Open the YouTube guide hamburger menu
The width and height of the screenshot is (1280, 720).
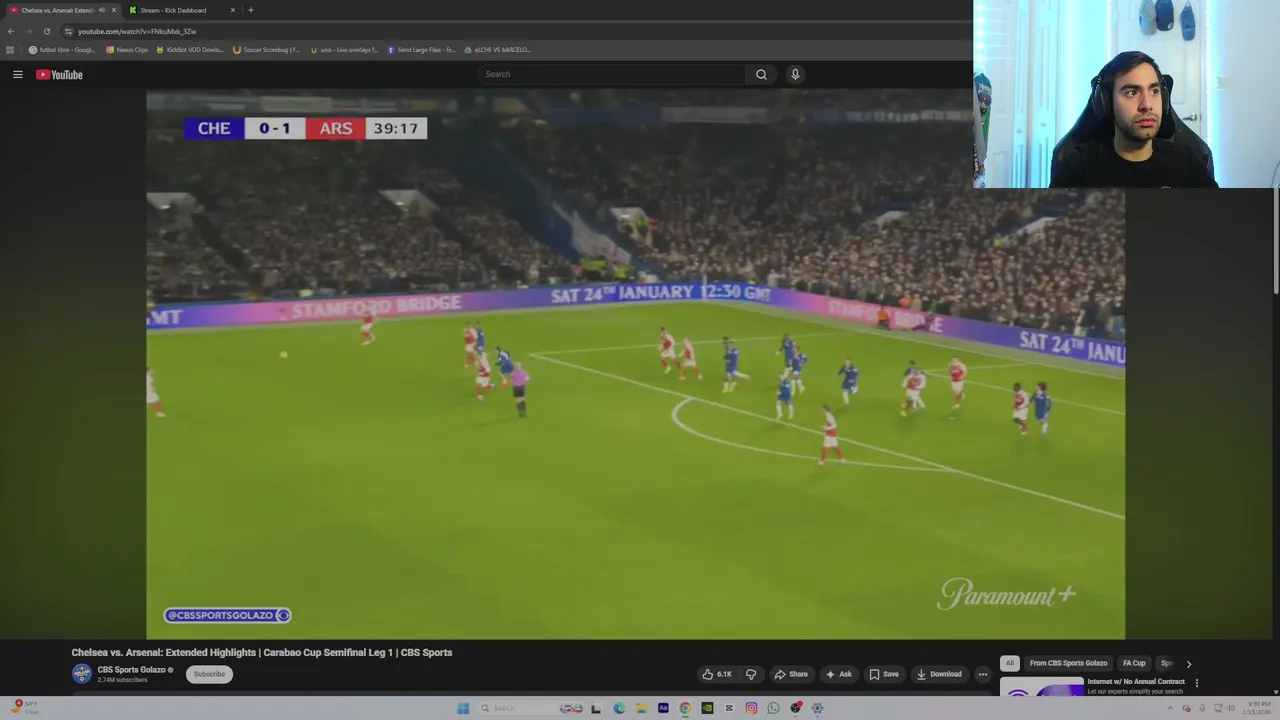(17, 74)
